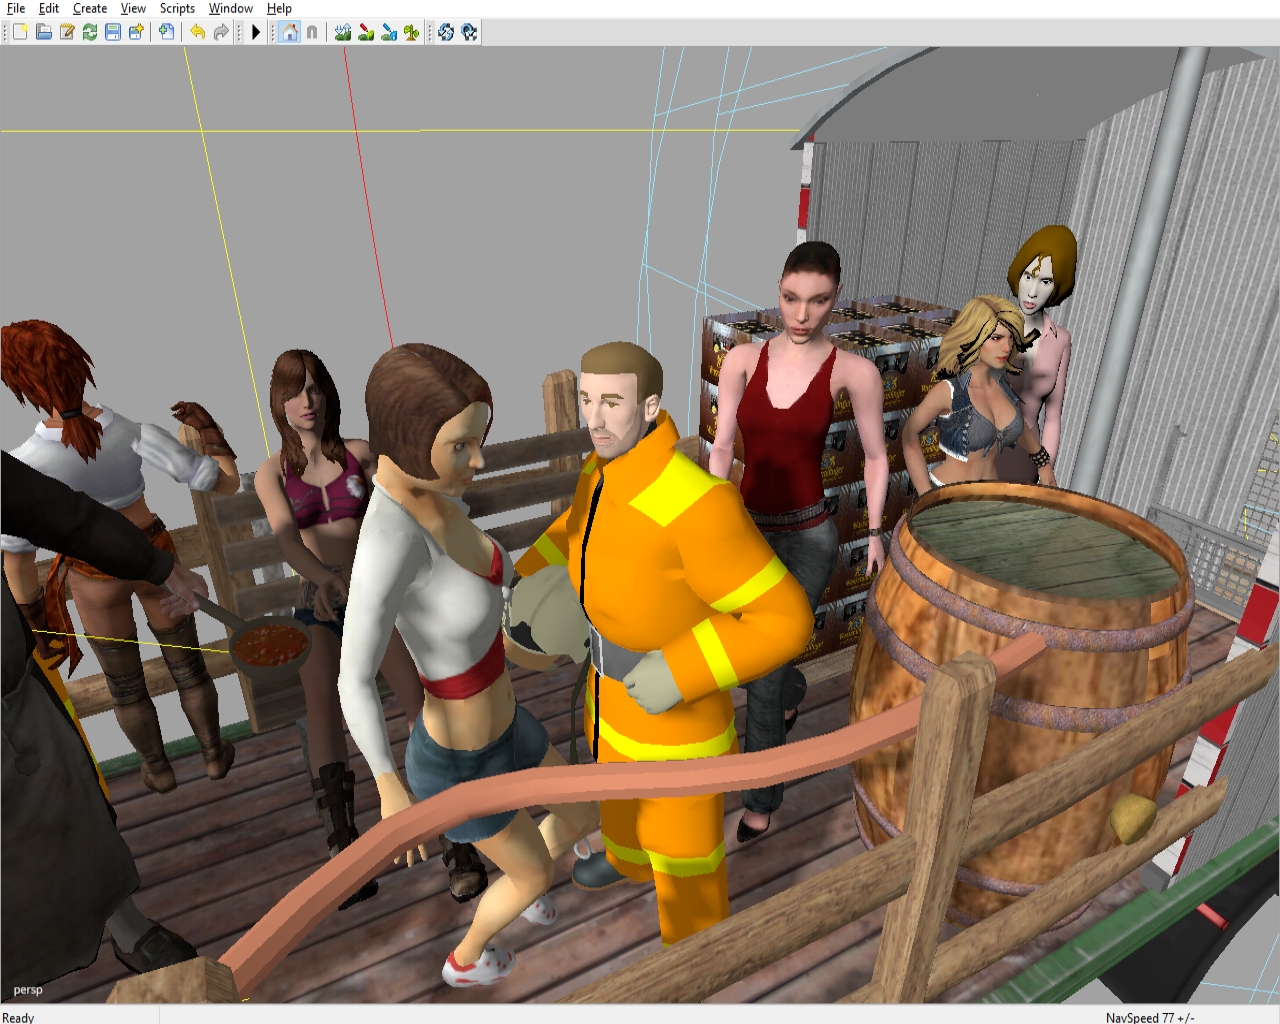Open the File menu

point(16,8)
